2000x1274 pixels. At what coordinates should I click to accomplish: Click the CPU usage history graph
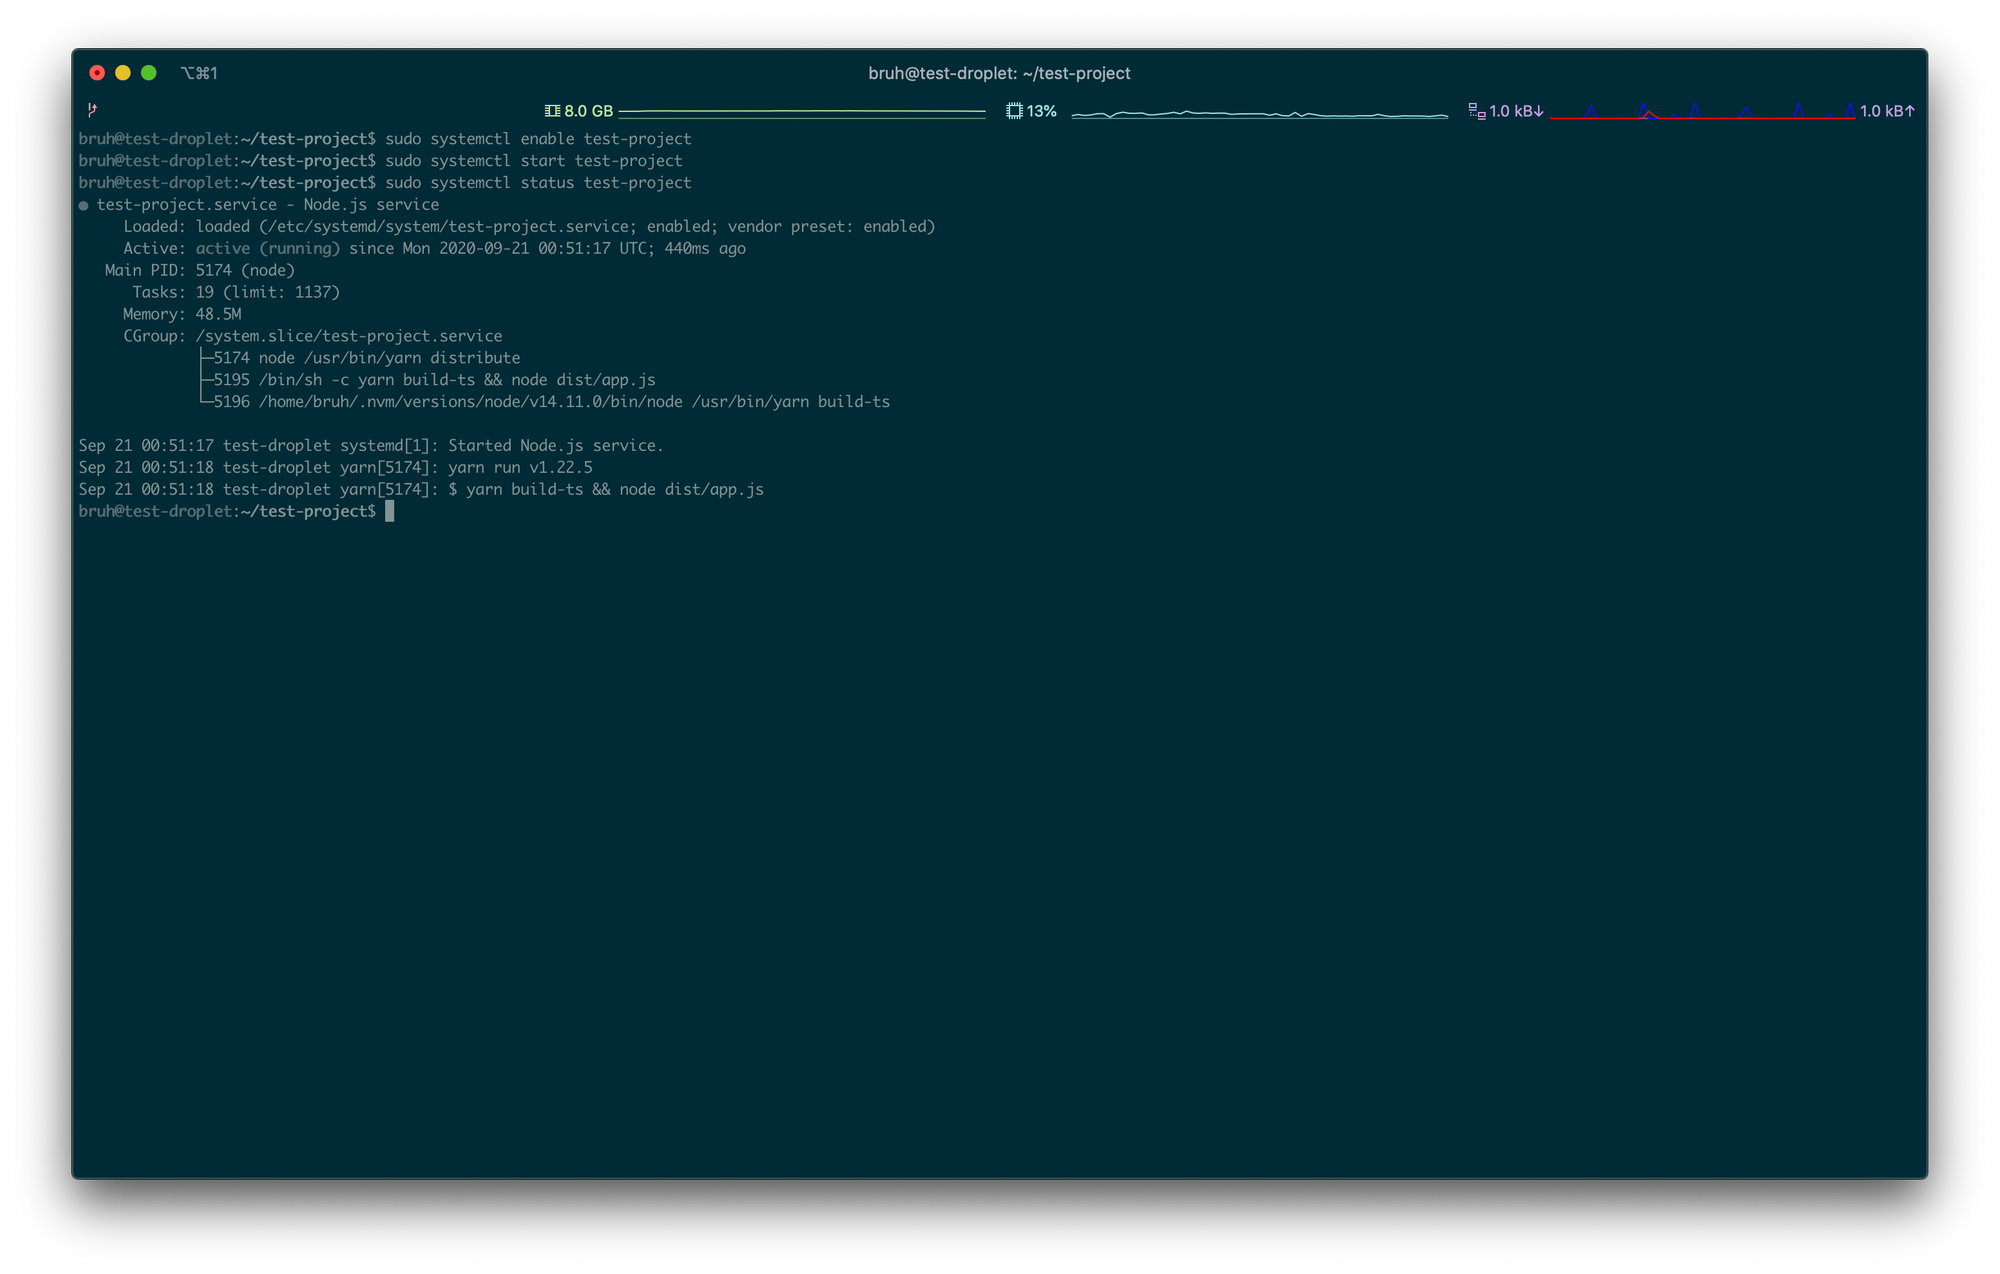pos(1260,112)
